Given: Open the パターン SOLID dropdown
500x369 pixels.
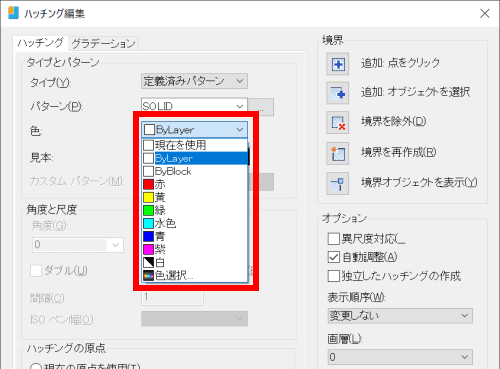Looking at the screenshot, I should 194,106.
